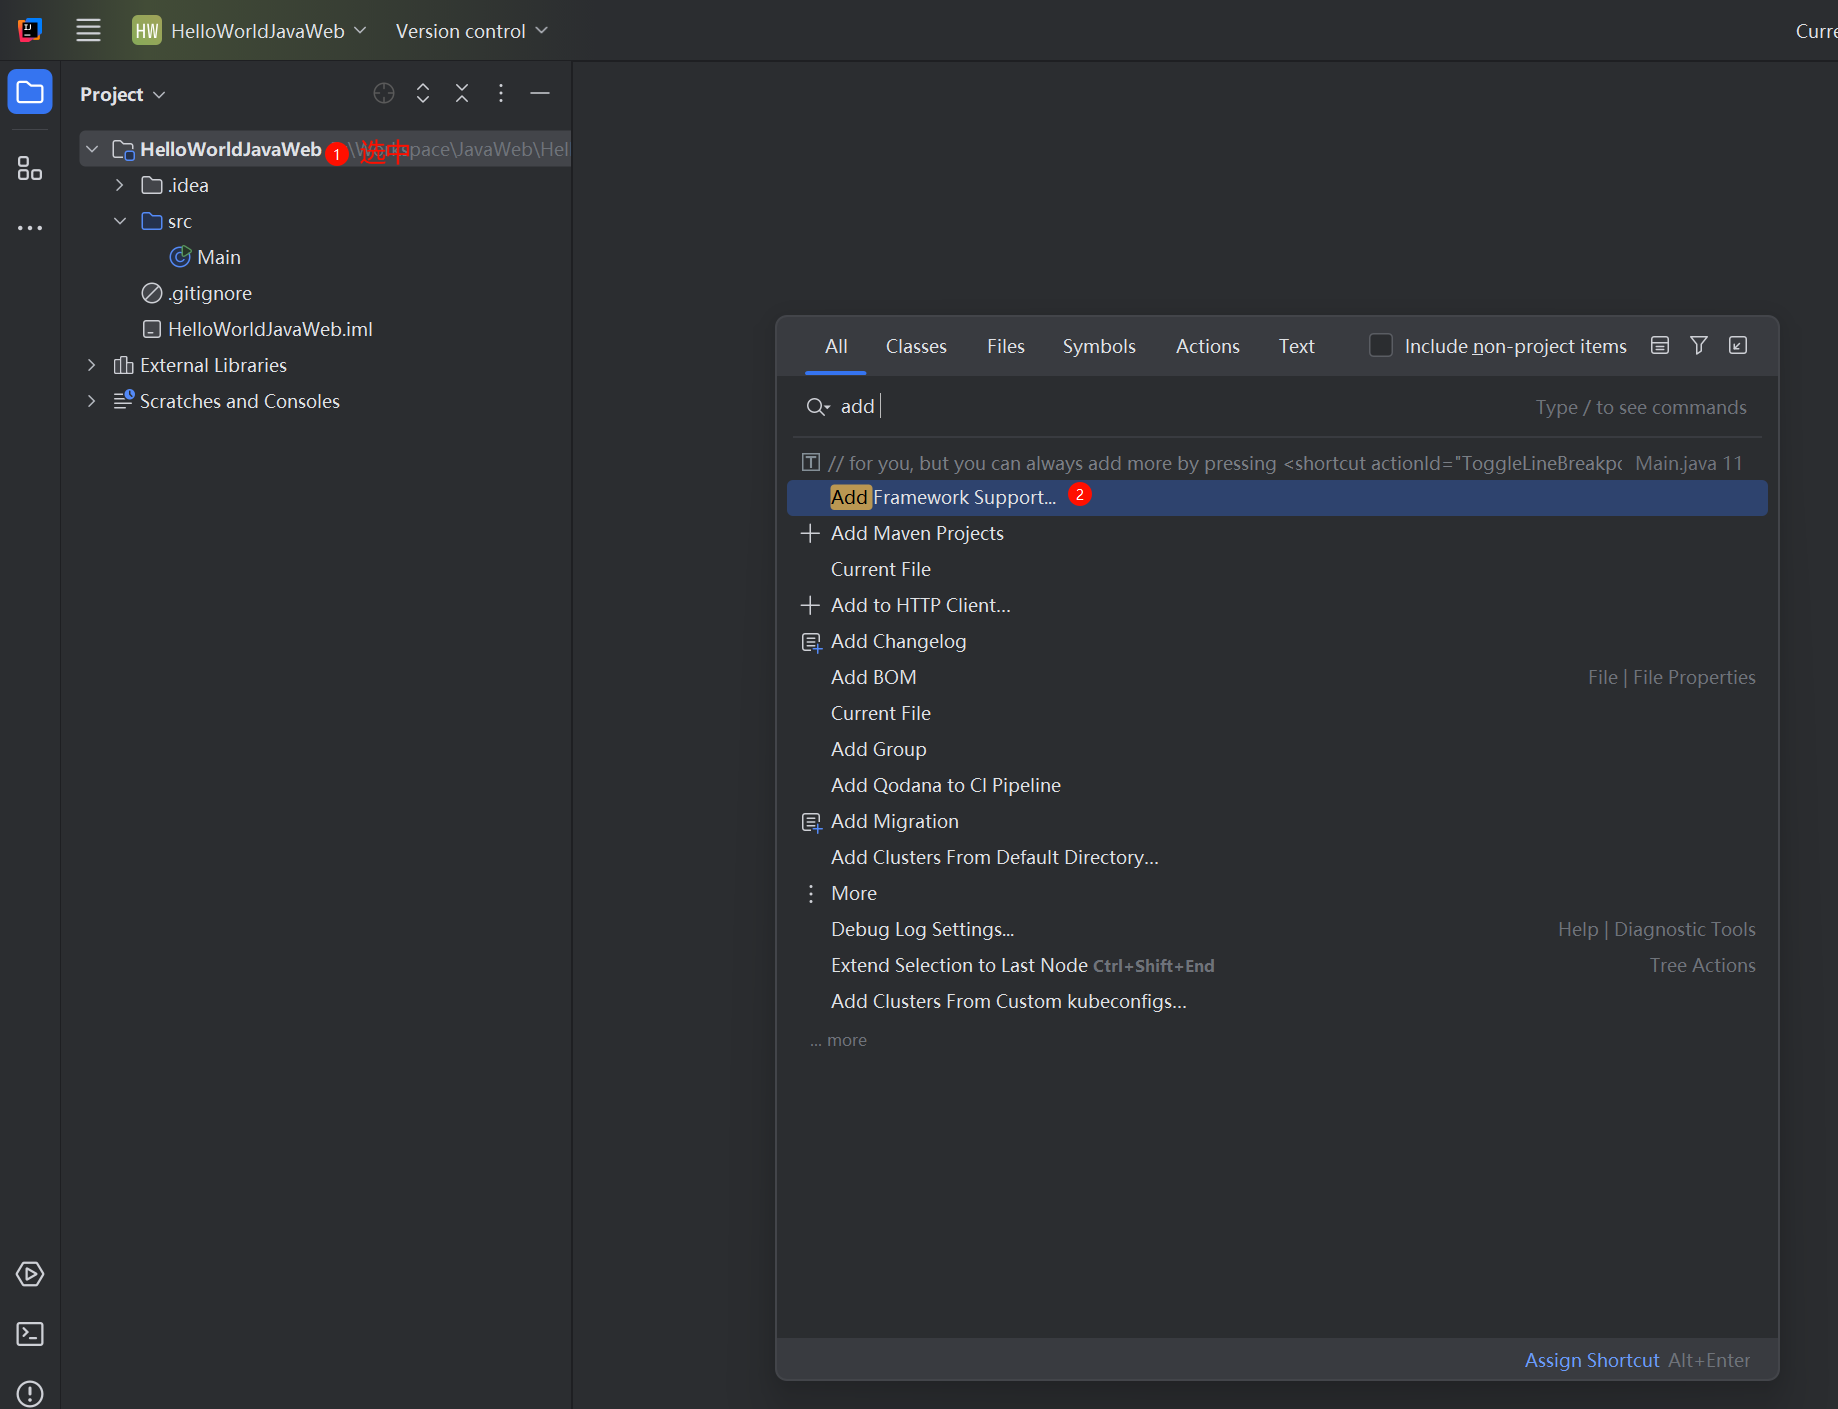Click the HW project badge icon
1838x1409 pixels.
147,30
